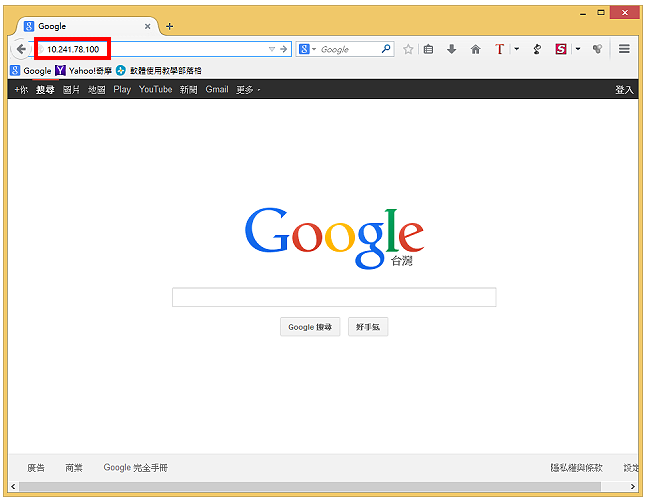Open the downloads arrow icon
Viewport: 649px width, 501px height.
click(452, 49)
